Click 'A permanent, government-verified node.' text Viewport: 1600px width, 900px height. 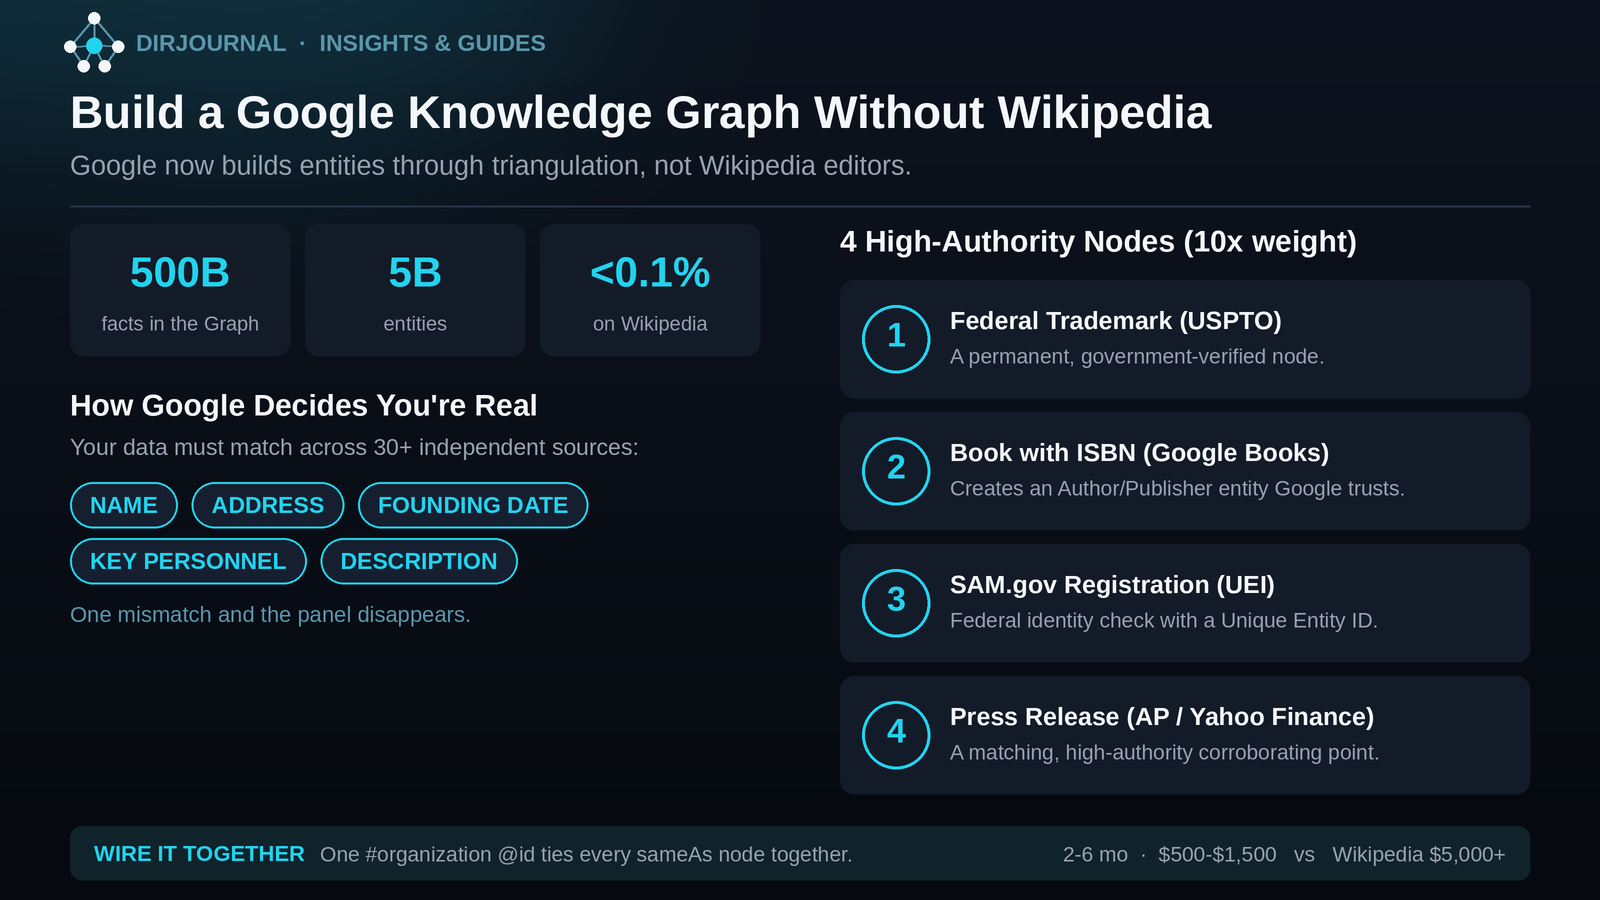[x=1137, y=356]
